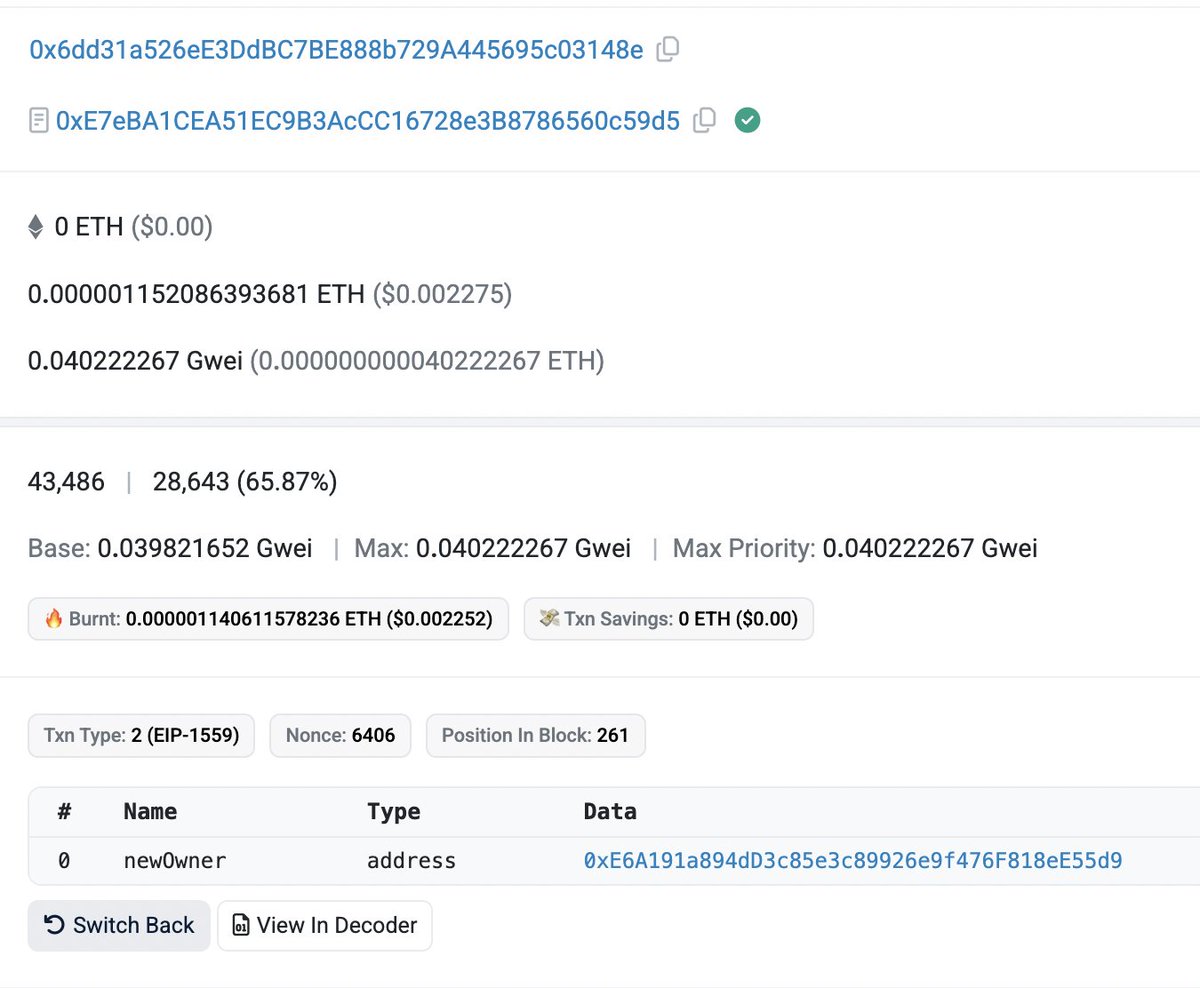Image resolution: width=1200 pixels, height=988 pixels.
Task: Select the ($0.002275) fee dollar value
Action: [442, 294]
